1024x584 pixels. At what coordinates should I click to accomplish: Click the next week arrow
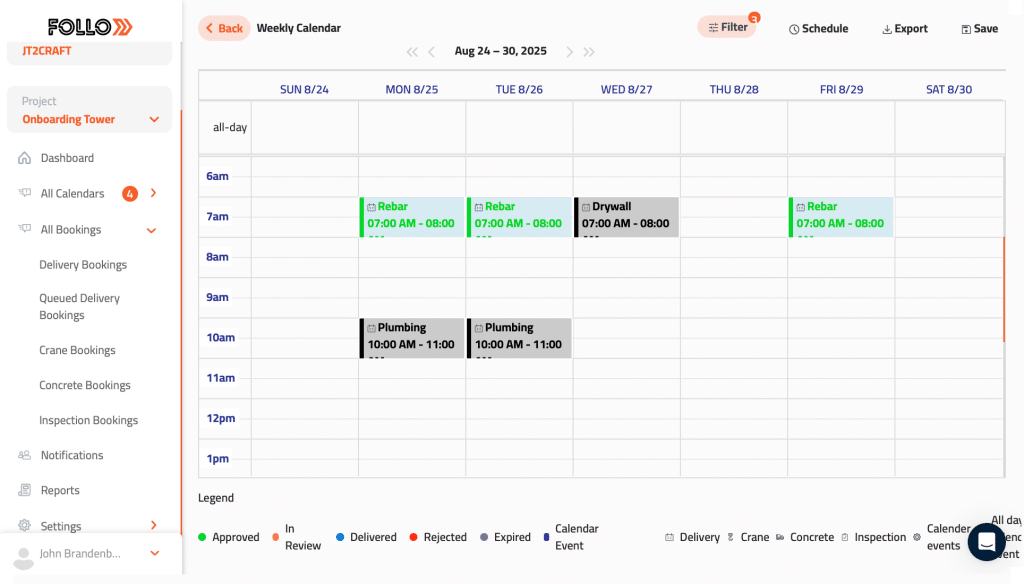[x=570, y=51]
